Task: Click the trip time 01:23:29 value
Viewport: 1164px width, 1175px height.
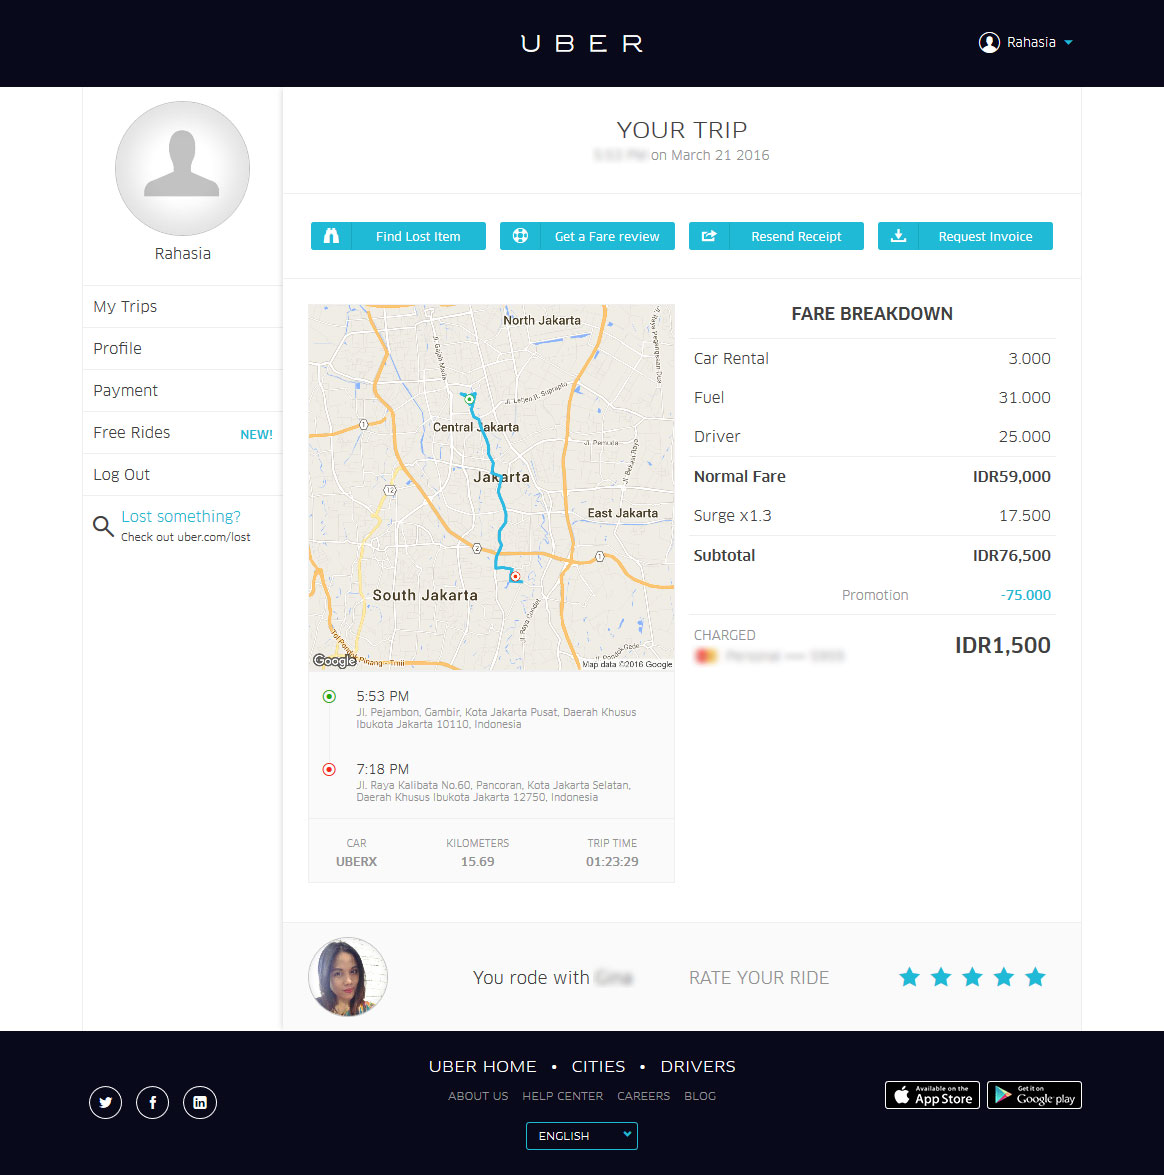Action: [612, 862]
